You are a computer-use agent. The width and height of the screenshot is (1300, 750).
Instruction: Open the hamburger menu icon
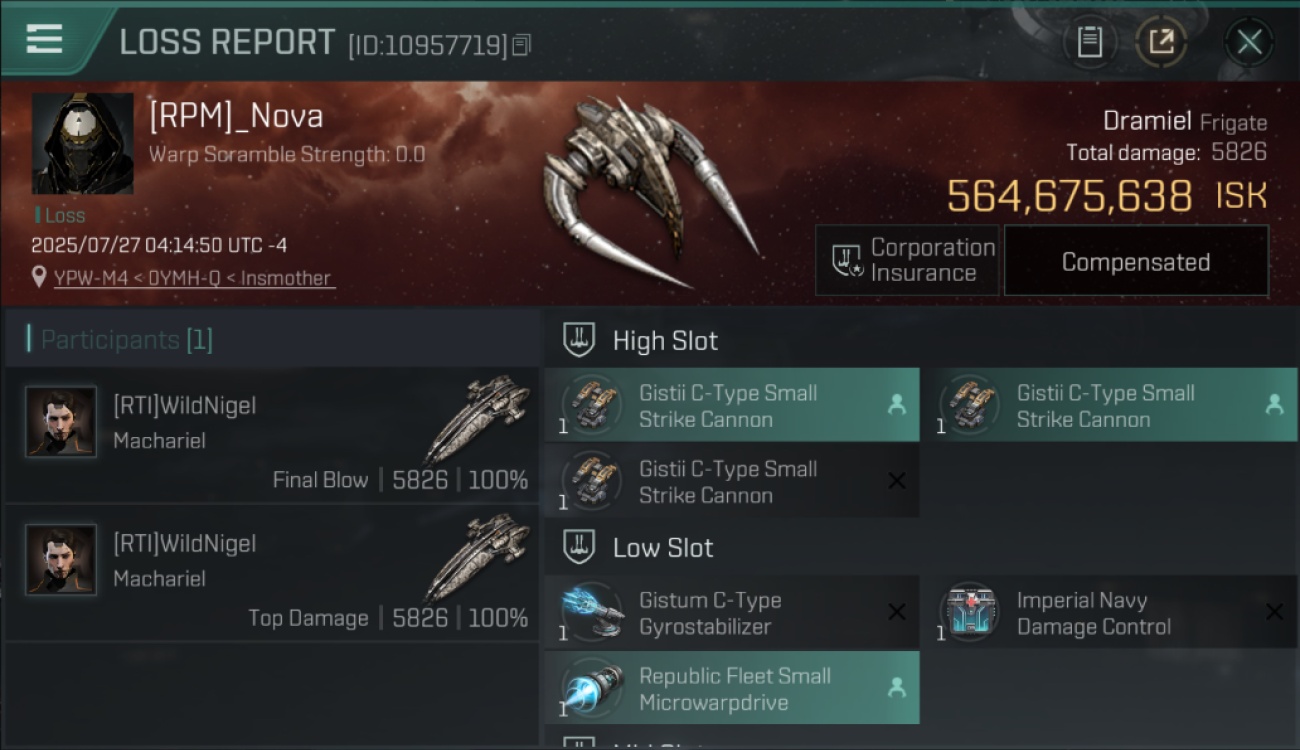point(44,40)
